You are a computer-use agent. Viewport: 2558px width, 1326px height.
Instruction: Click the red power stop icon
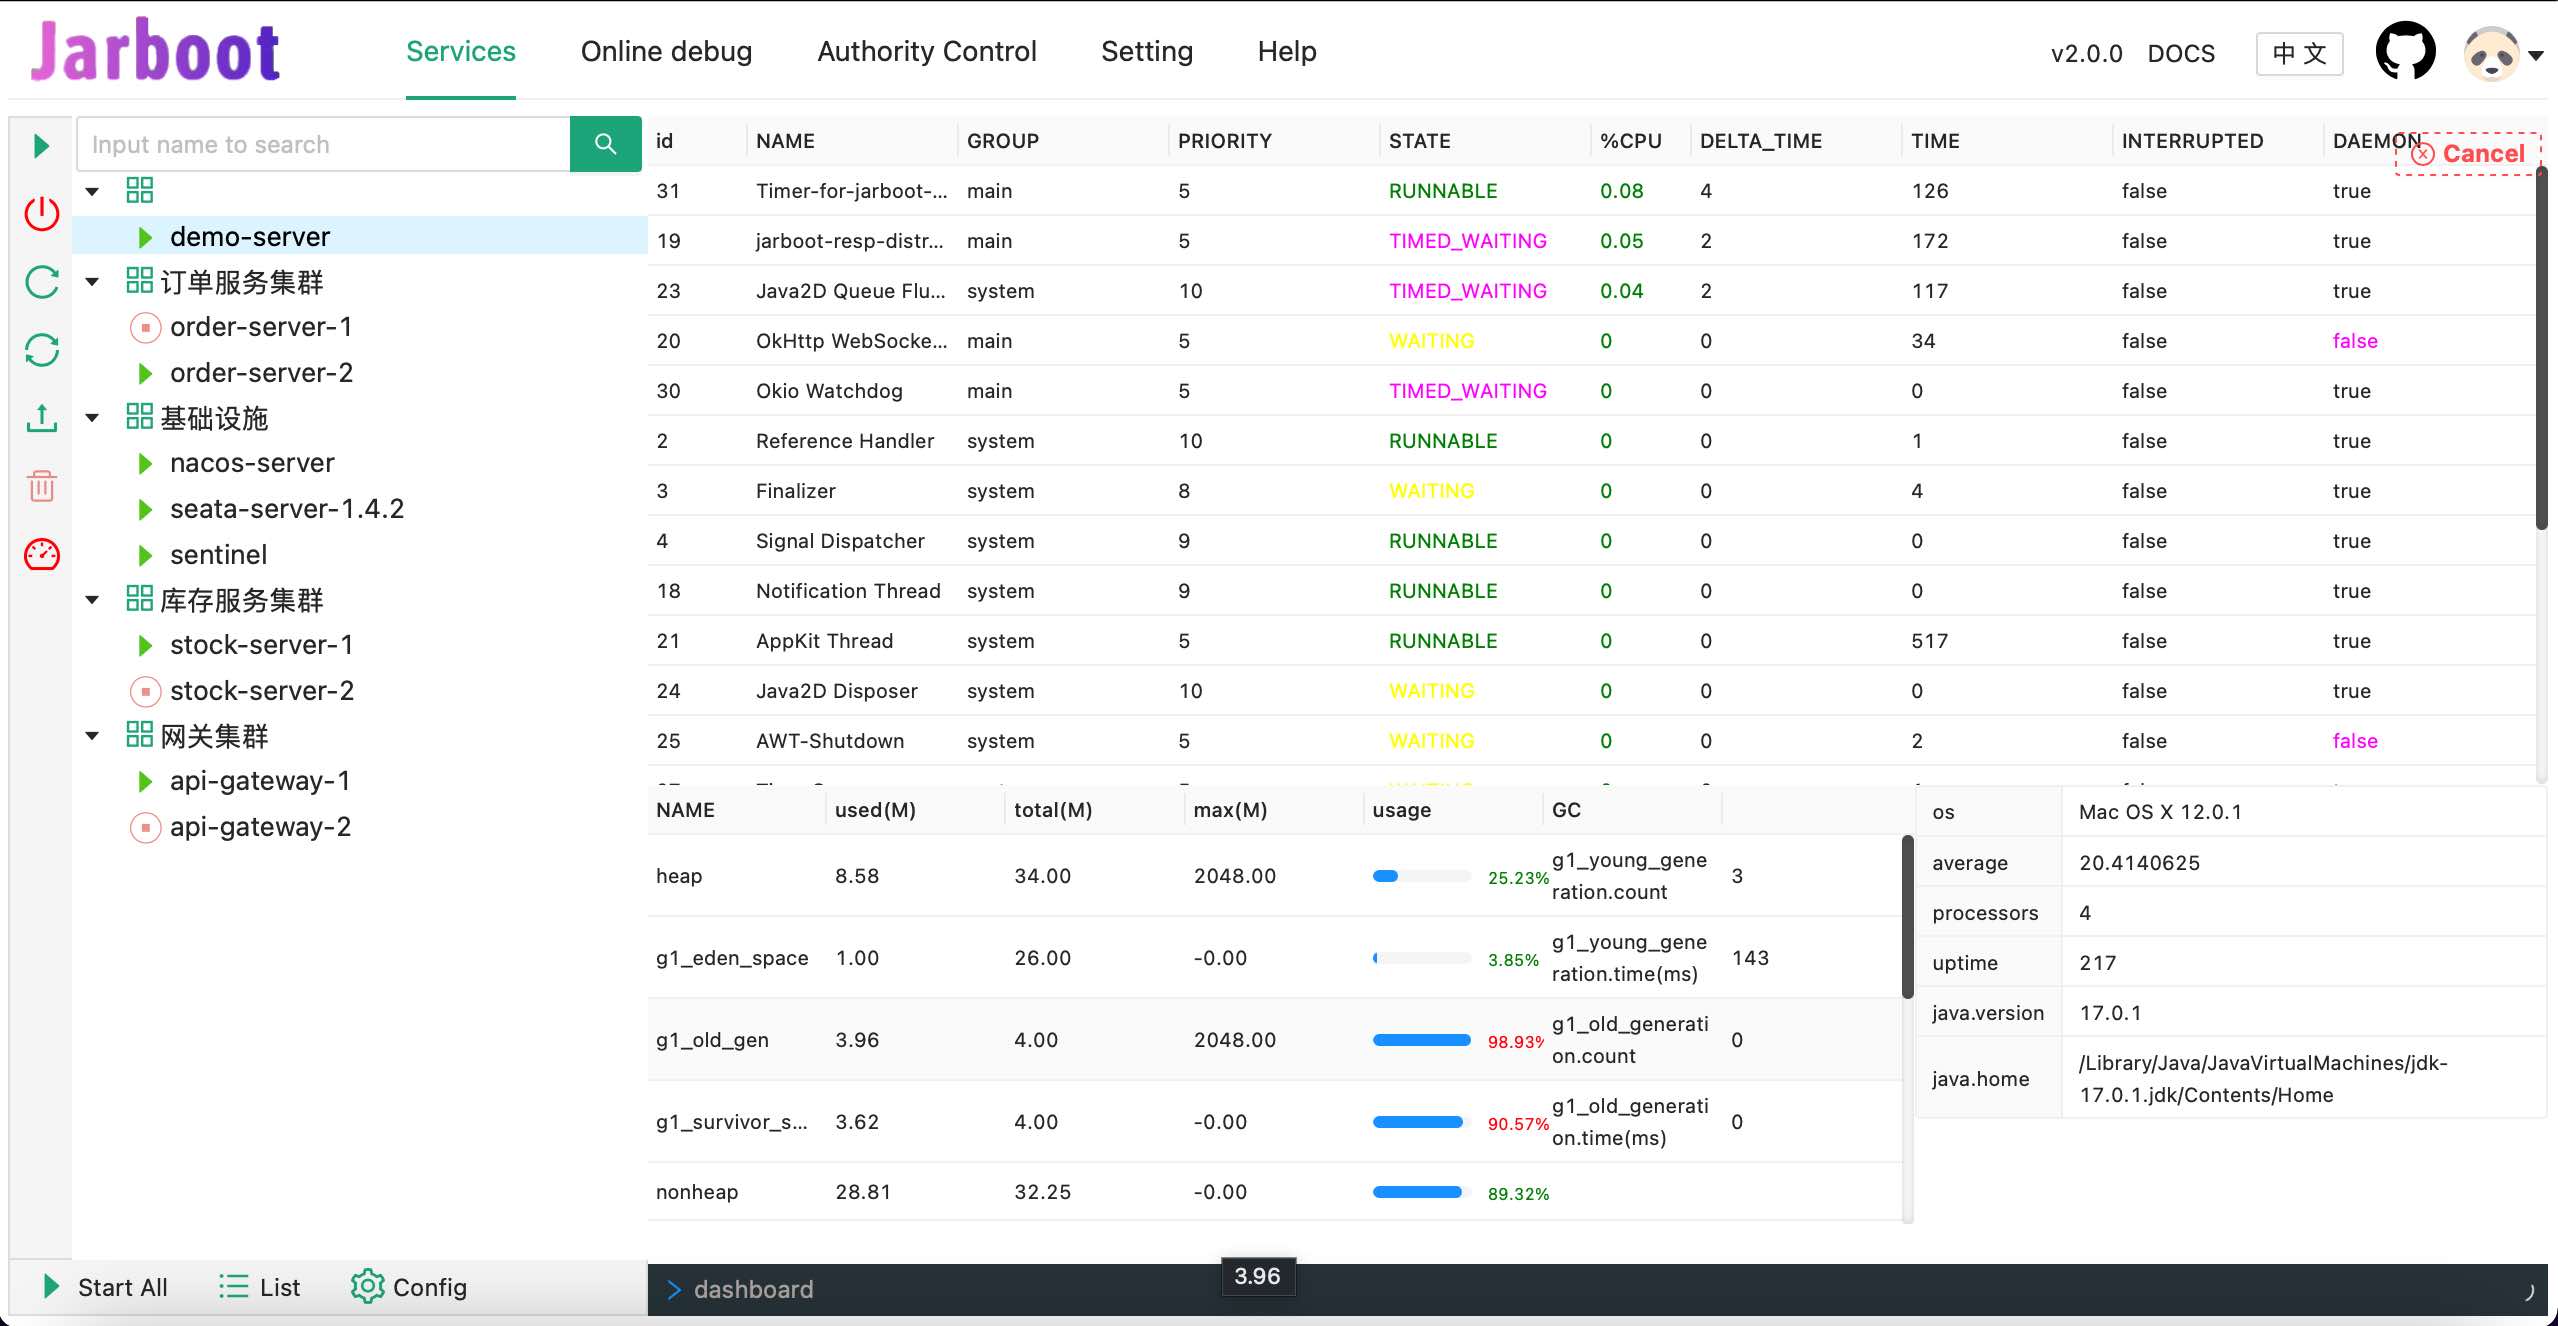[x=41, y=213]
